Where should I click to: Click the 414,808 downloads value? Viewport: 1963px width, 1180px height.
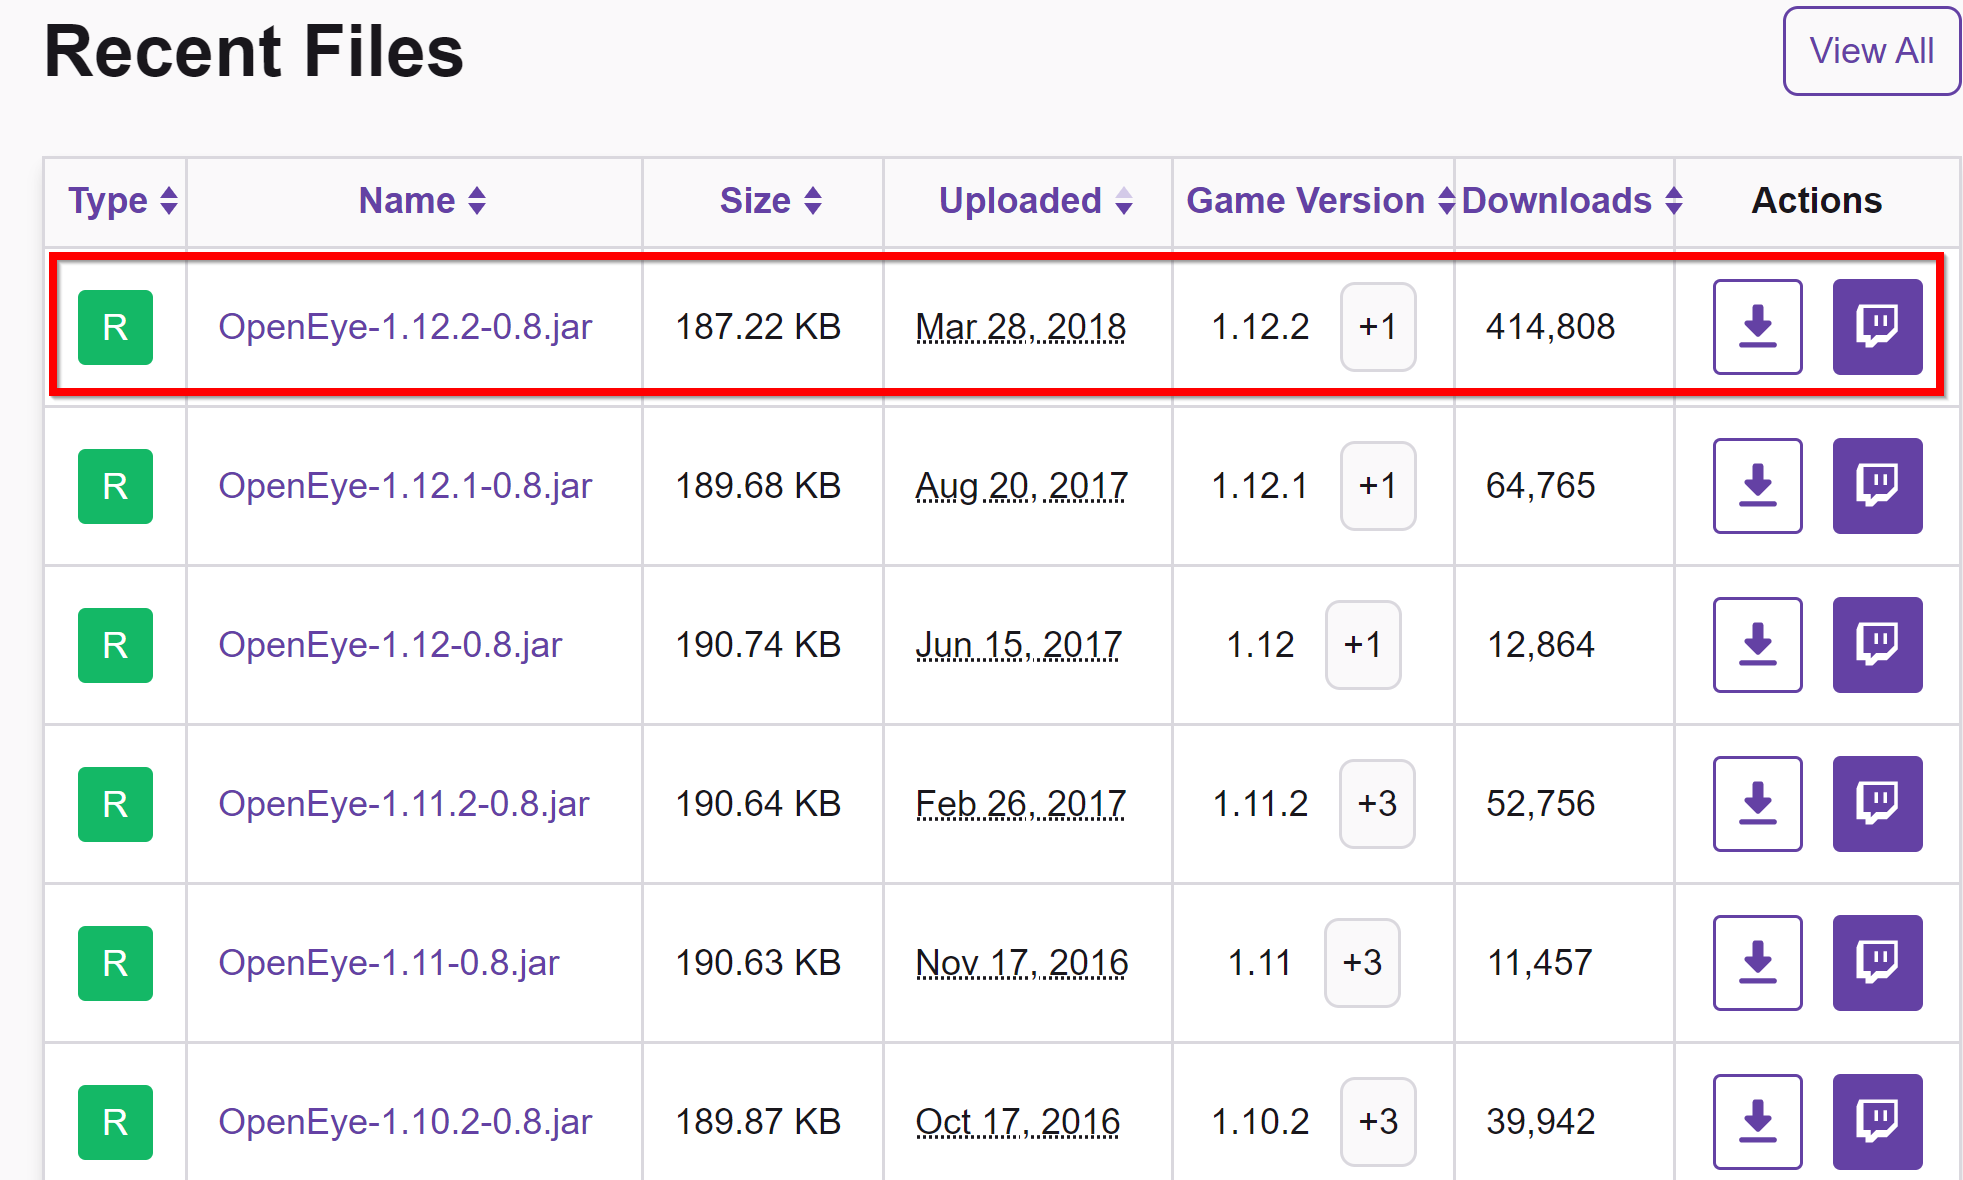click(x=1551, y=327)
